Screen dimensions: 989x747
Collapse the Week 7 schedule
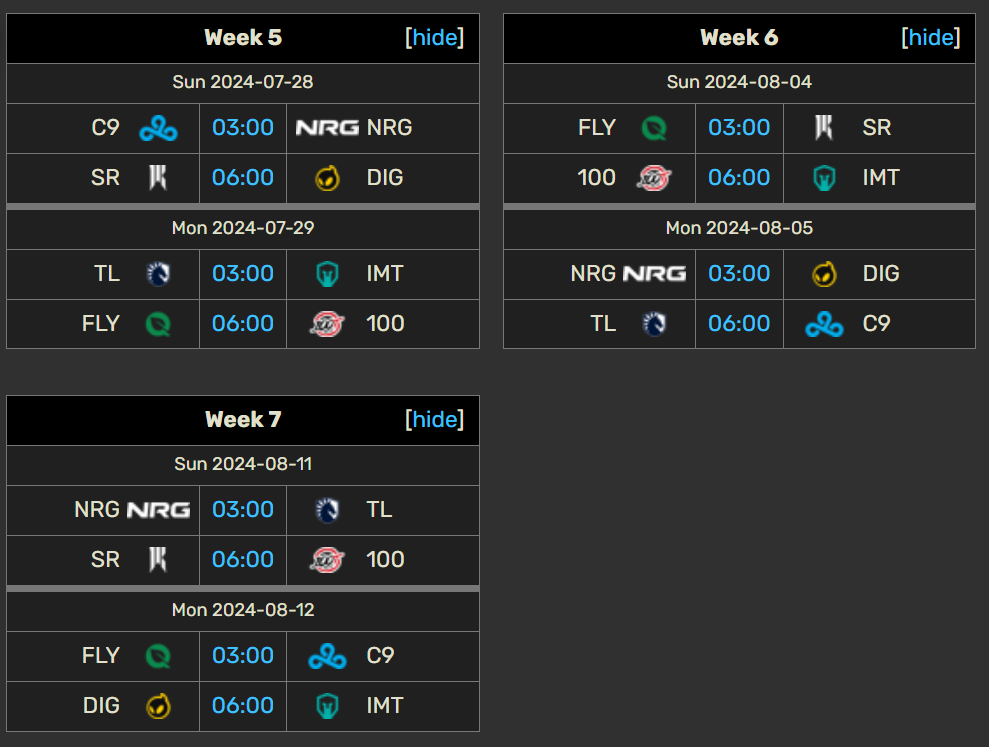click(x=435, y=420)
